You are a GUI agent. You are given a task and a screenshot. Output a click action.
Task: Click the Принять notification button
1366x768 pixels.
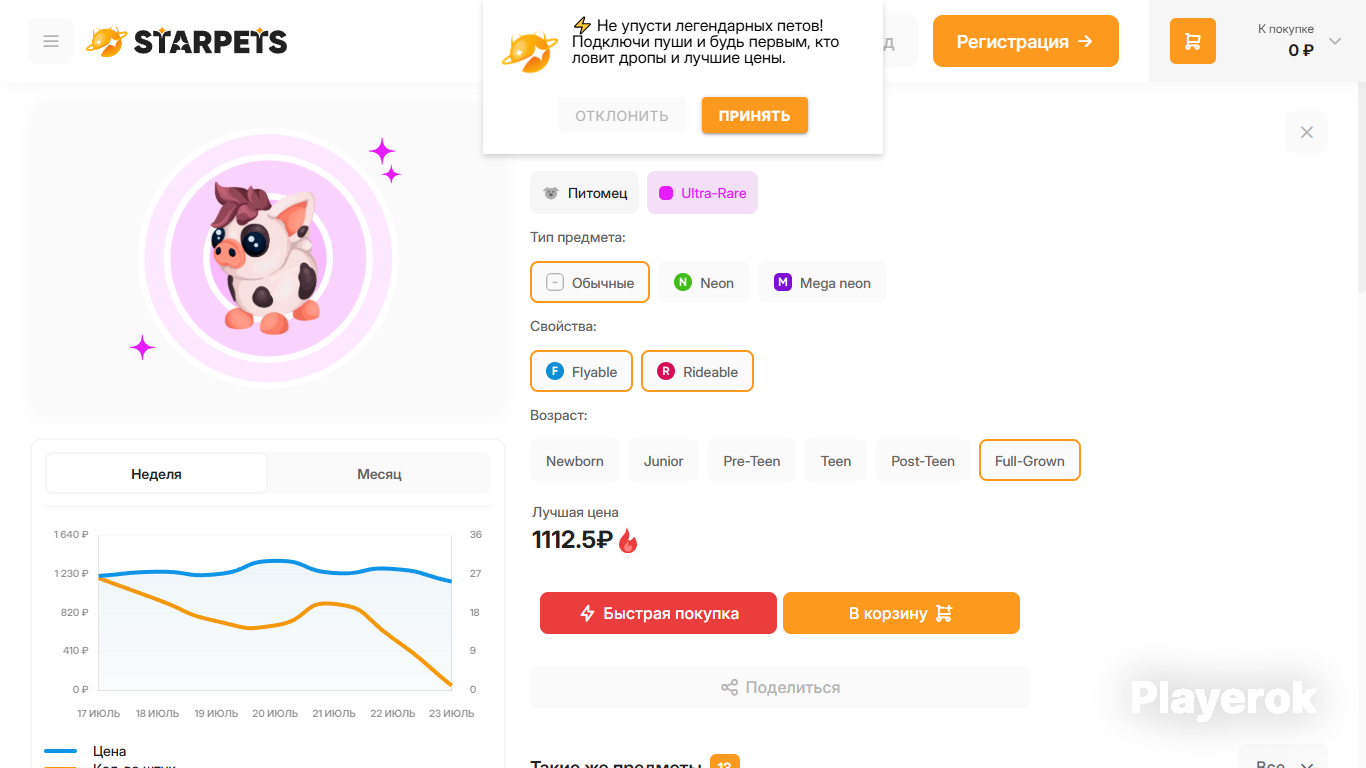pyautogui.click(x=754, y=115)
